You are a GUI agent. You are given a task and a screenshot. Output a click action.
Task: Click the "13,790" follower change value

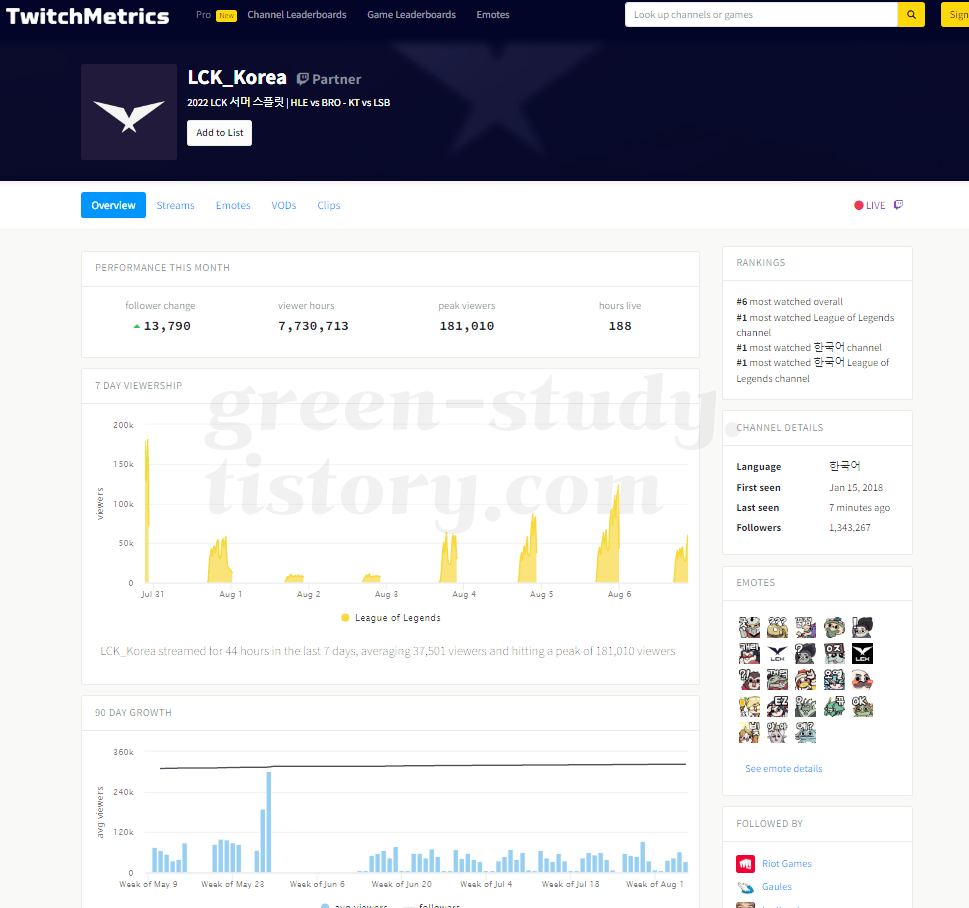point(167,326)
